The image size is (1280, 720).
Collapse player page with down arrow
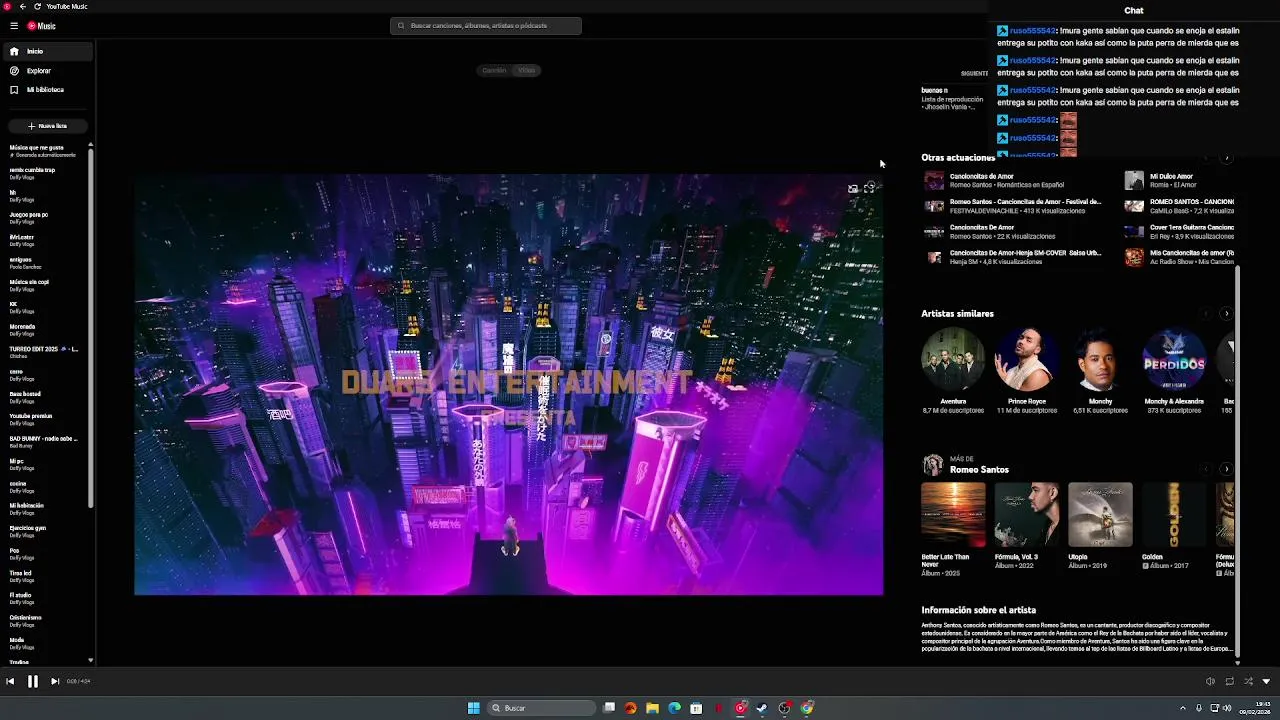pos(1266,681)
